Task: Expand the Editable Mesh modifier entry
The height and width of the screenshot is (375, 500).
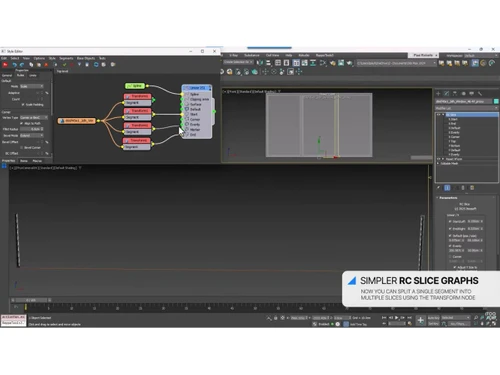Action: pyautogui.click(x=438, y=164)
